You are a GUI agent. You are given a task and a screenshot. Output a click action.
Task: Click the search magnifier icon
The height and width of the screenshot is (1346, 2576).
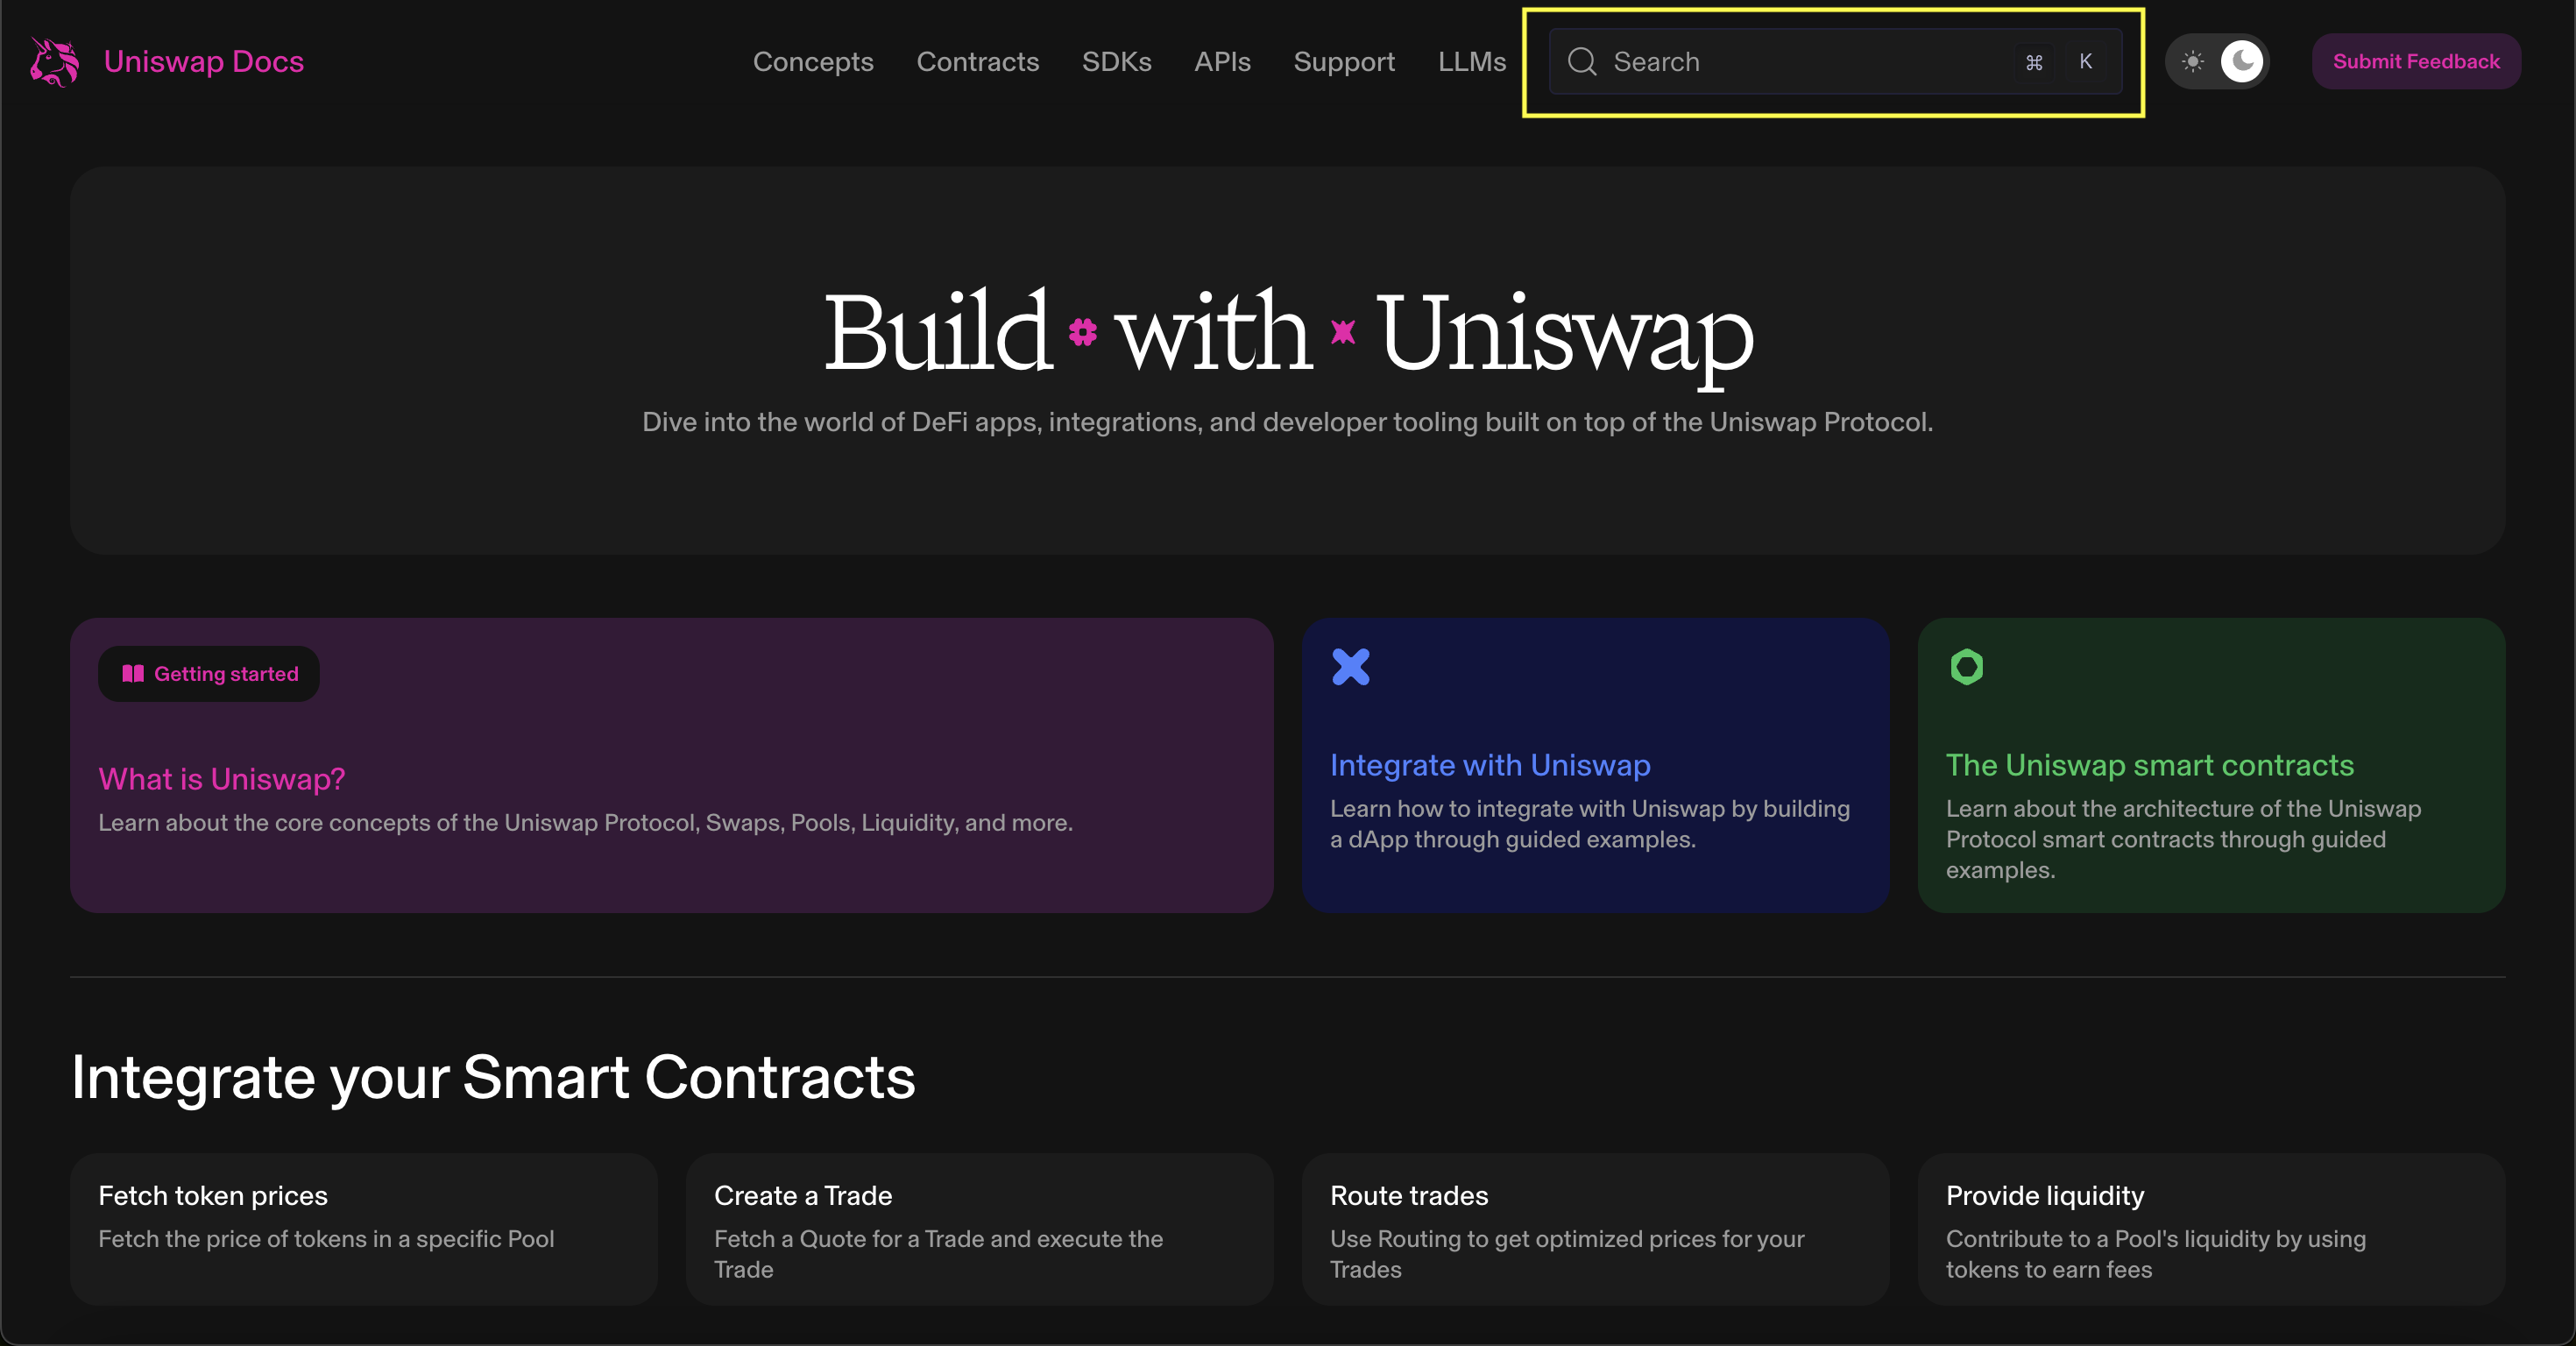click(x=1581, y=62)
